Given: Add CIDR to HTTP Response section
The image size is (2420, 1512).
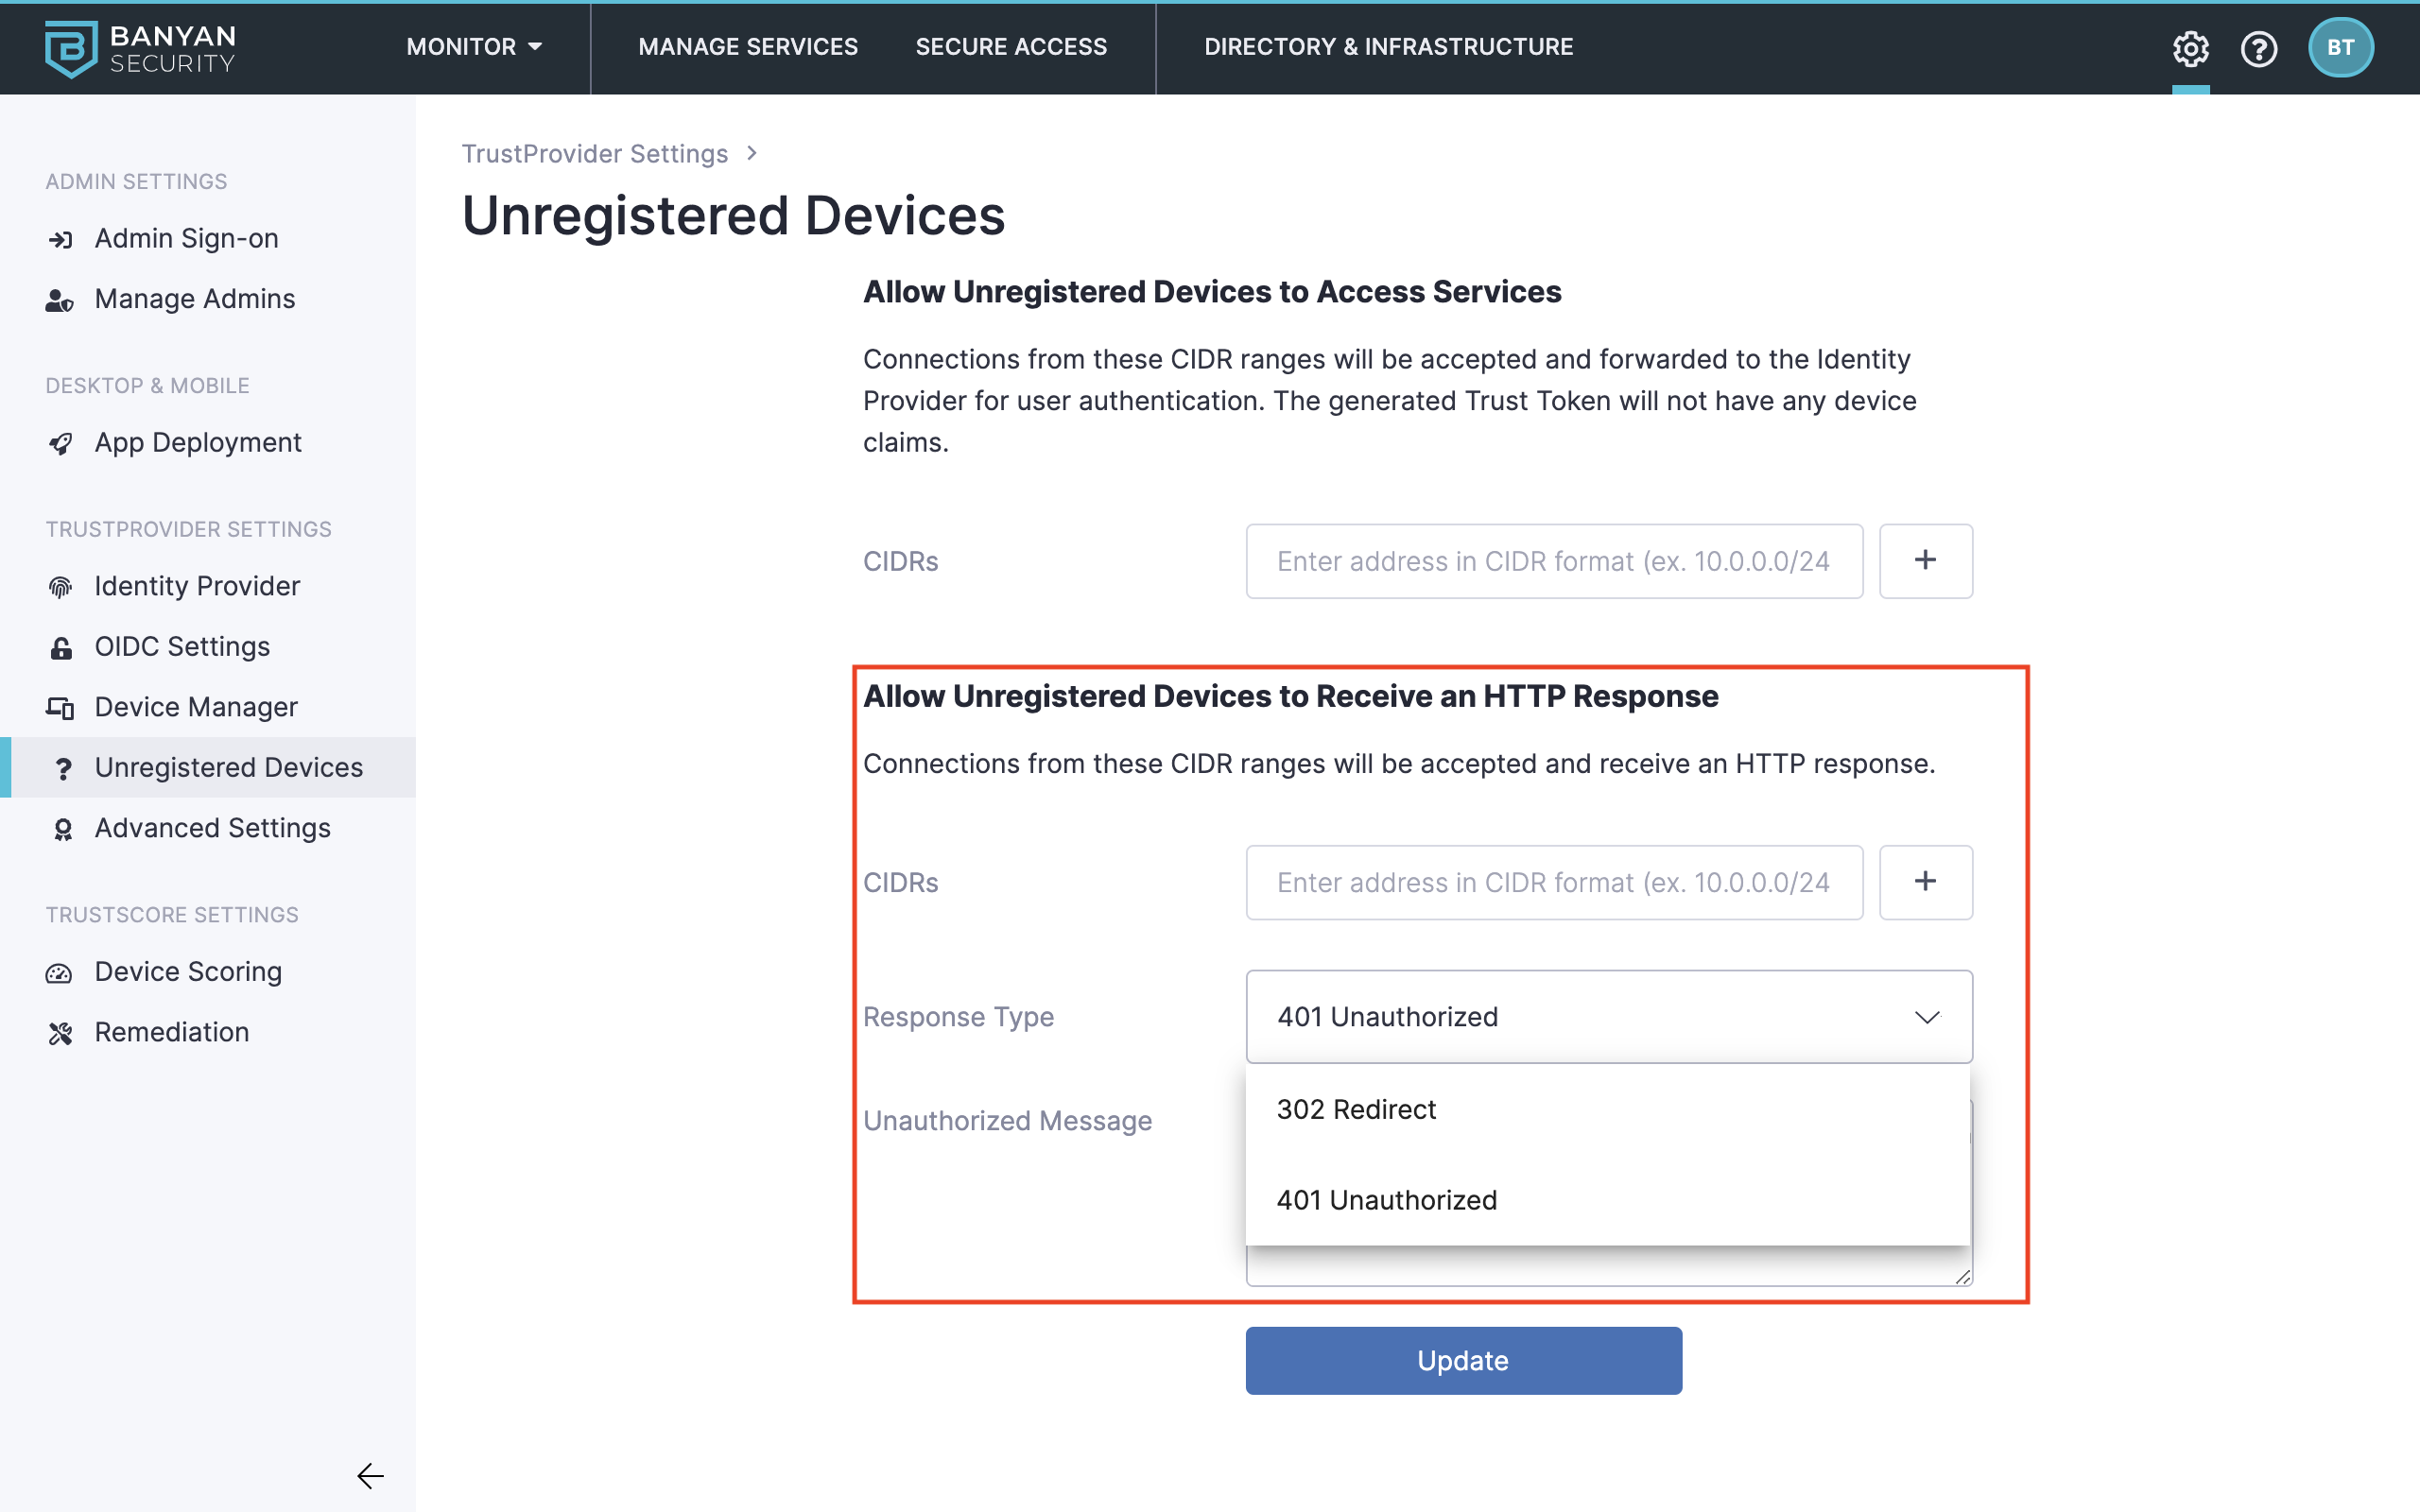Looking at the screenshot, I should coord(1925,882).
